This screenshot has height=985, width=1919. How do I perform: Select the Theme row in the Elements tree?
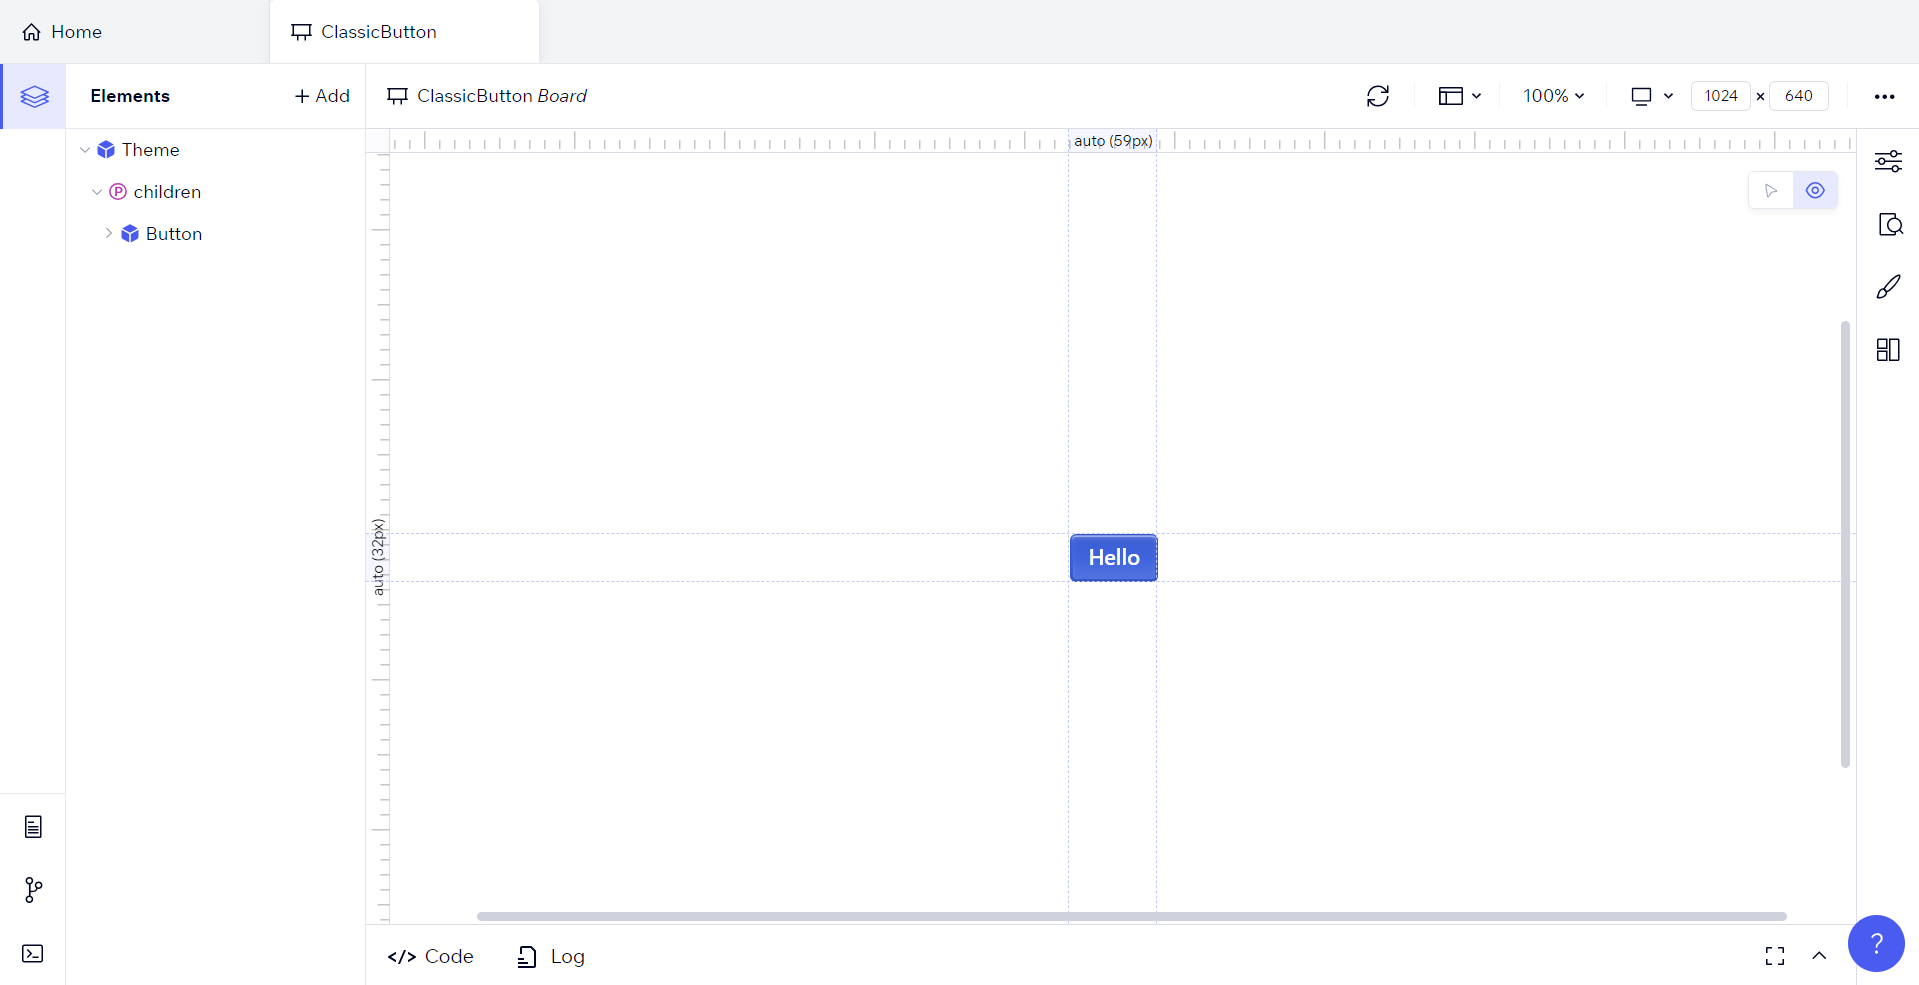(x=216, y=150)
